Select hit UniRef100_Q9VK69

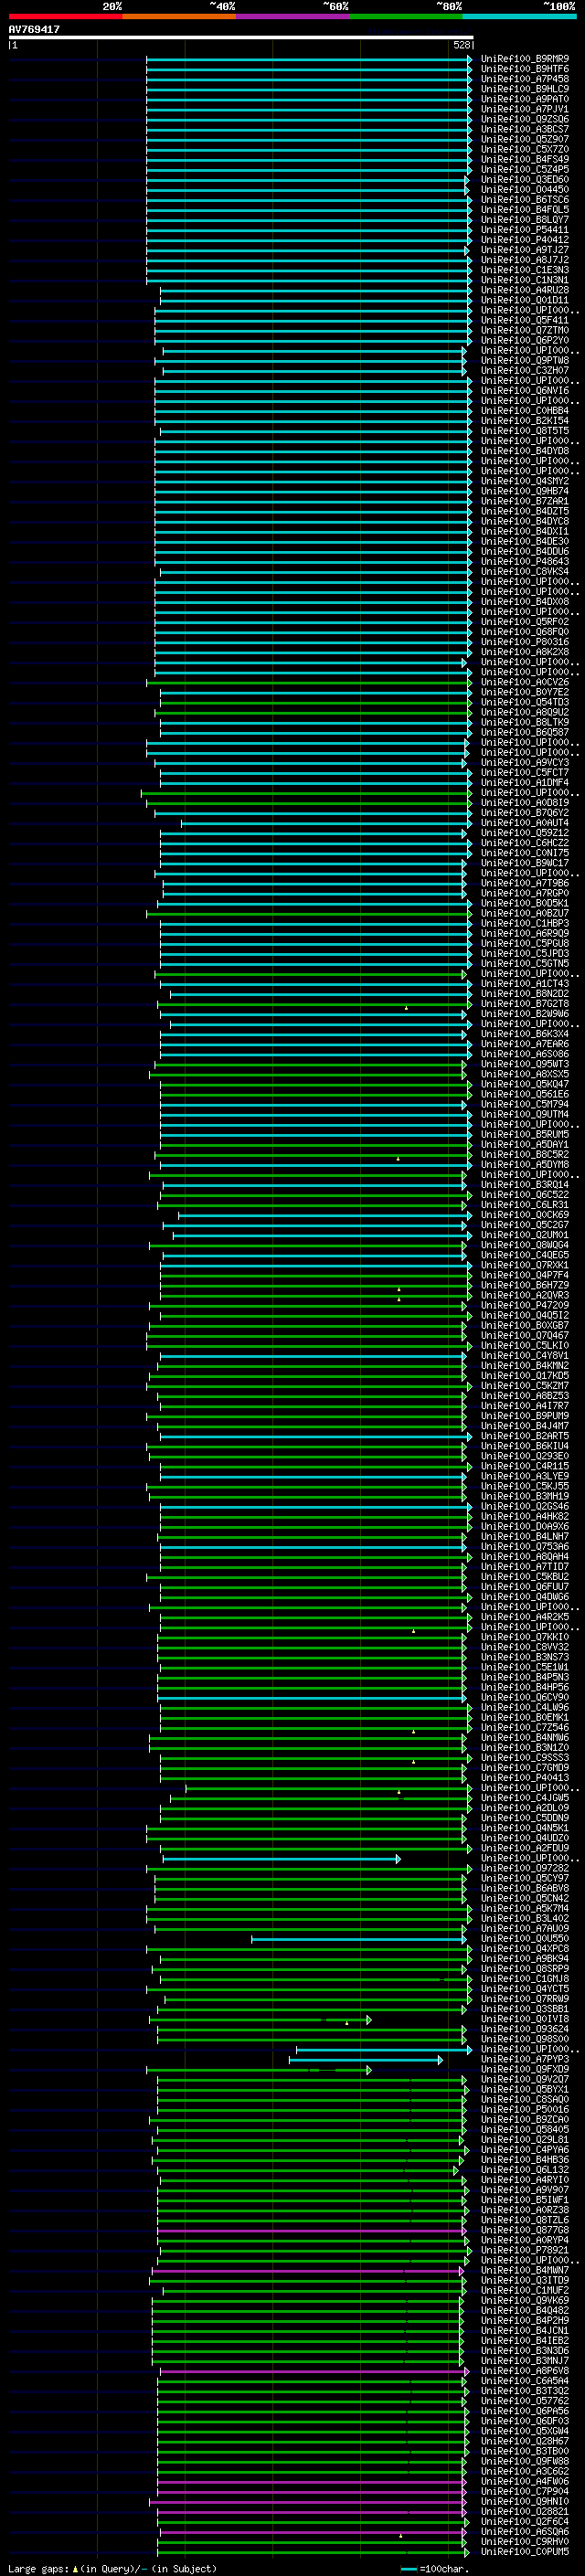coord(525,2300)
